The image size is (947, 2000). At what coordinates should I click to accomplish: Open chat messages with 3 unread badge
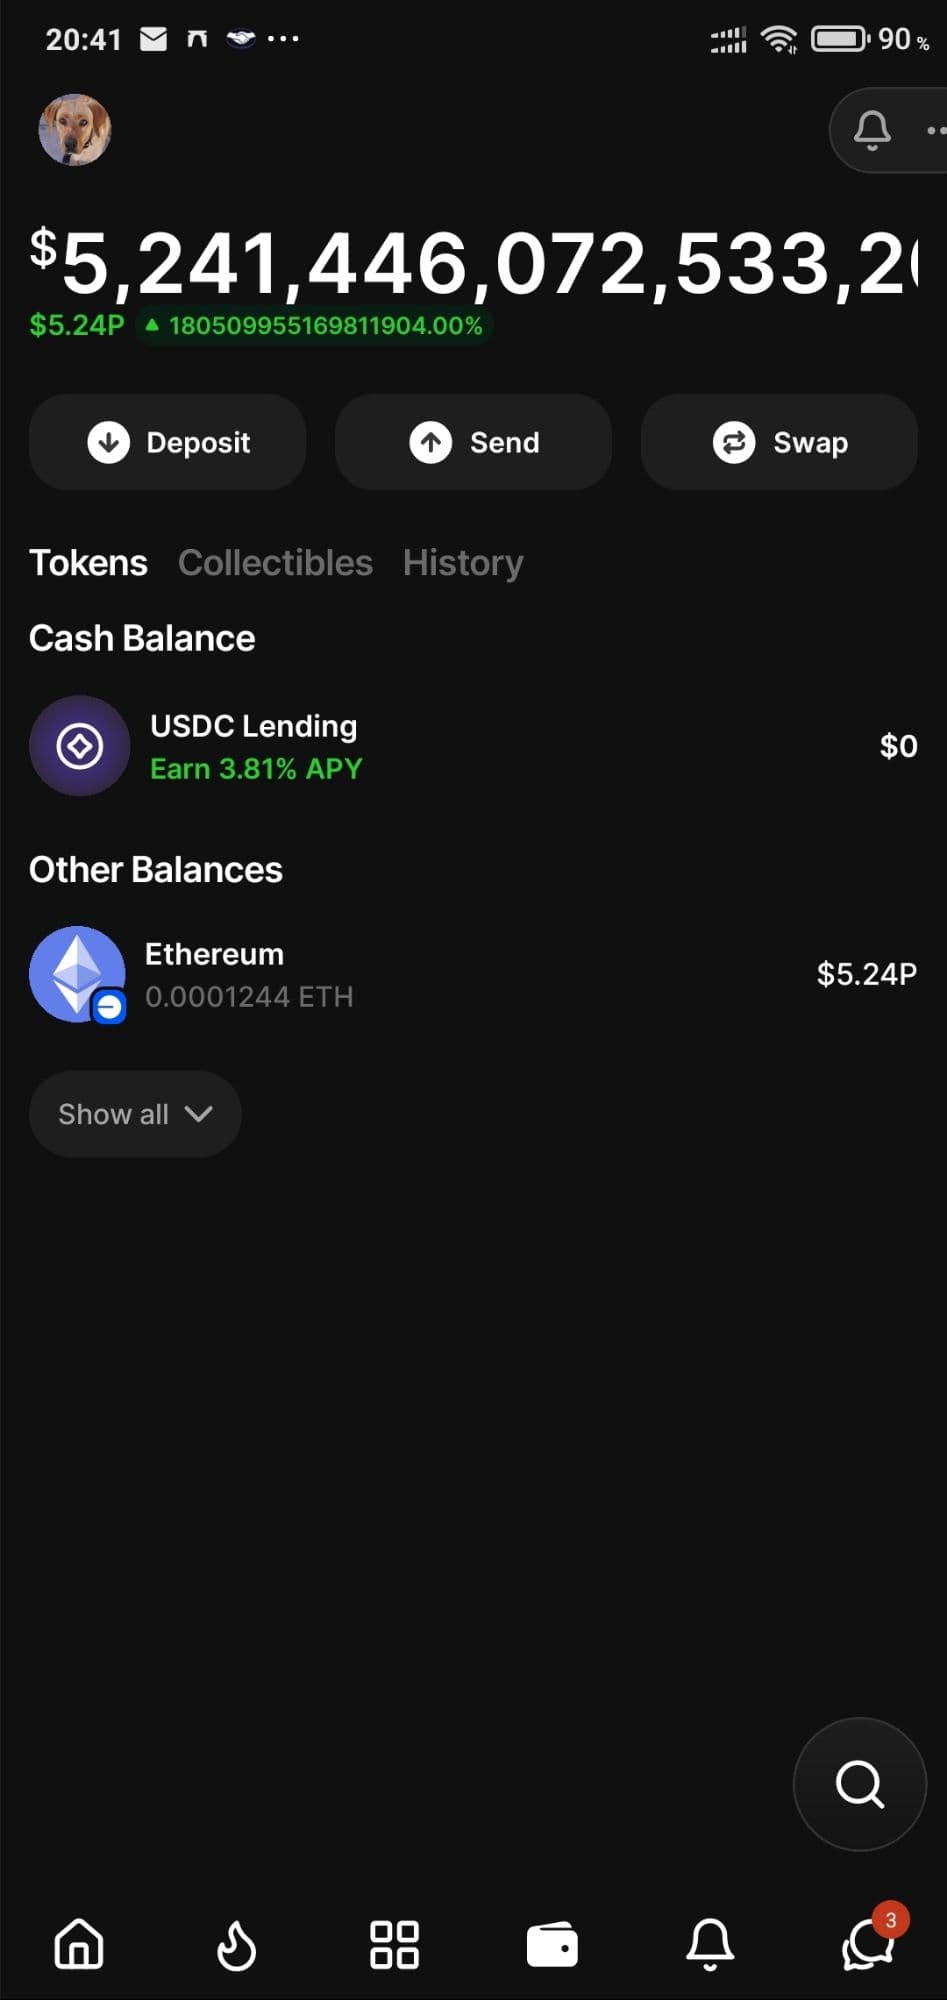coord(867,1944)
